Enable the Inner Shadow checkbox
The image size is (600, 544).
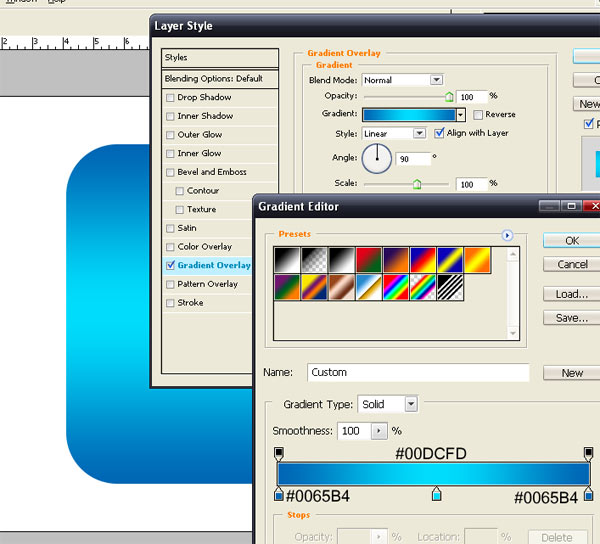click(170, 116)
